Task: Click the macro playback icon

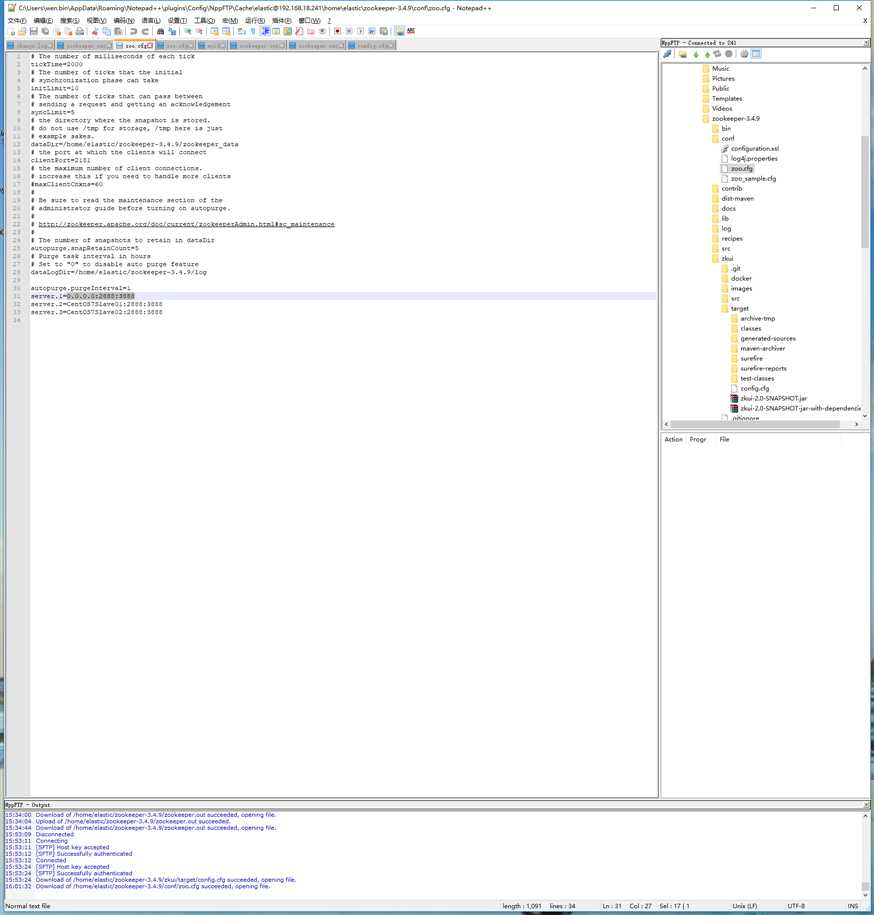Action: (361, 32)
